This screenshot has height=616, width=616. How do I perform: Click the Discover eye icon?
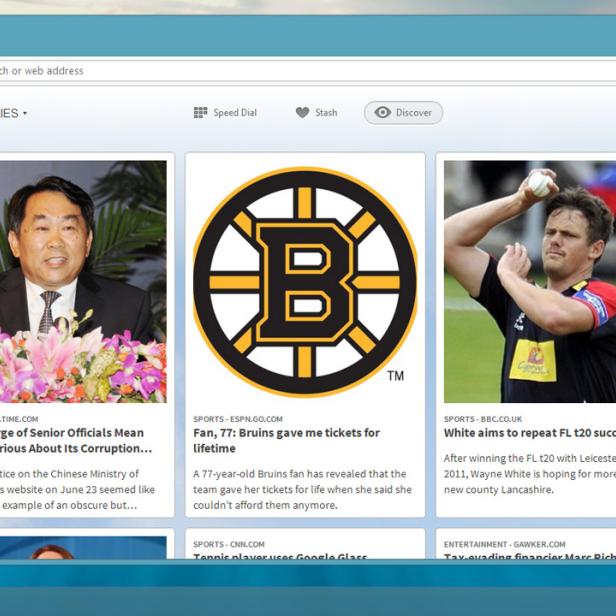point(382,112)
